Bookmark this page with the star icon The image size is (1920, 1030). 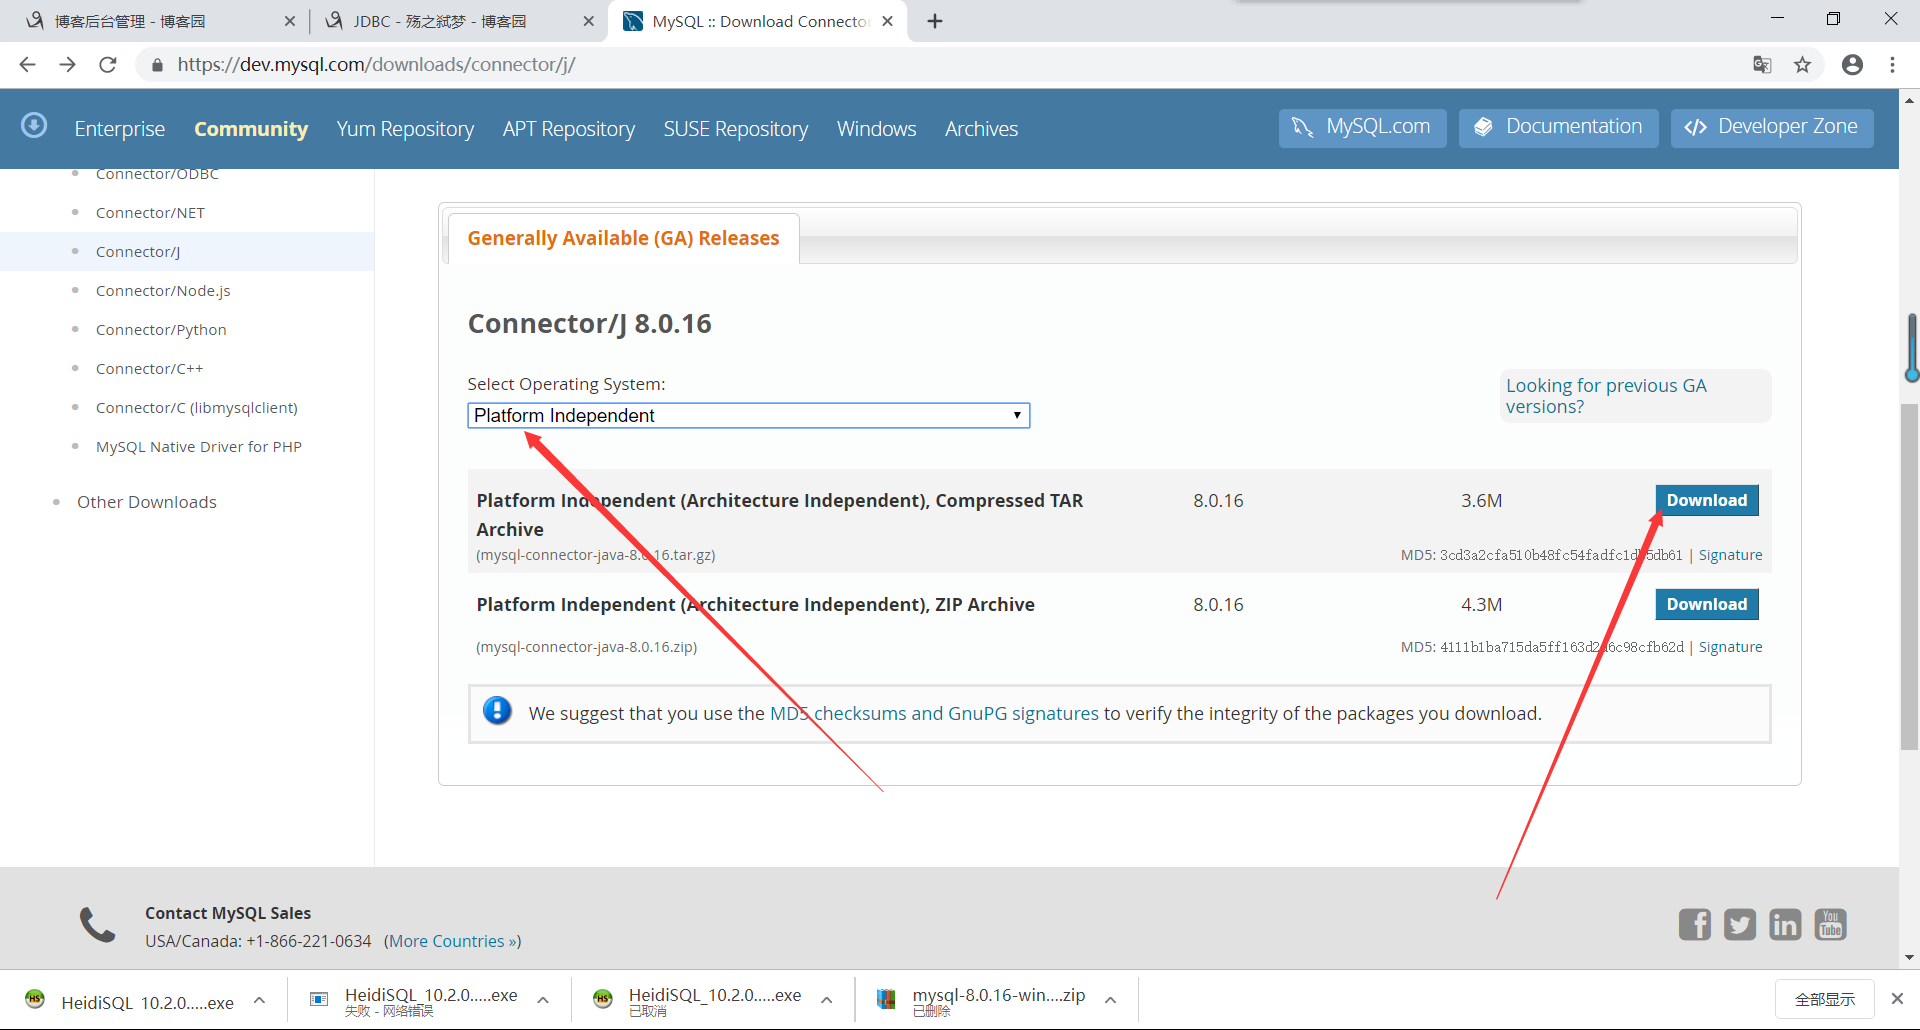tap(1802, 65)
